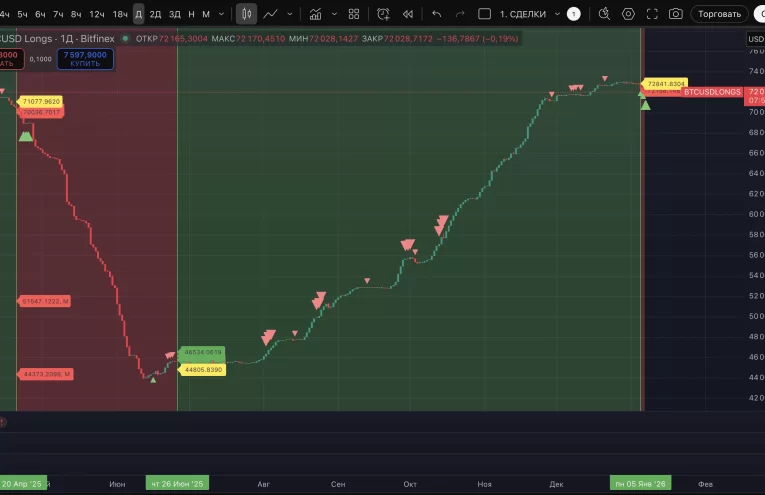The width and height of the screenshot is (765, 495).
Task: Click the yellow 71077.9620 price label
Action: (40, 101)
